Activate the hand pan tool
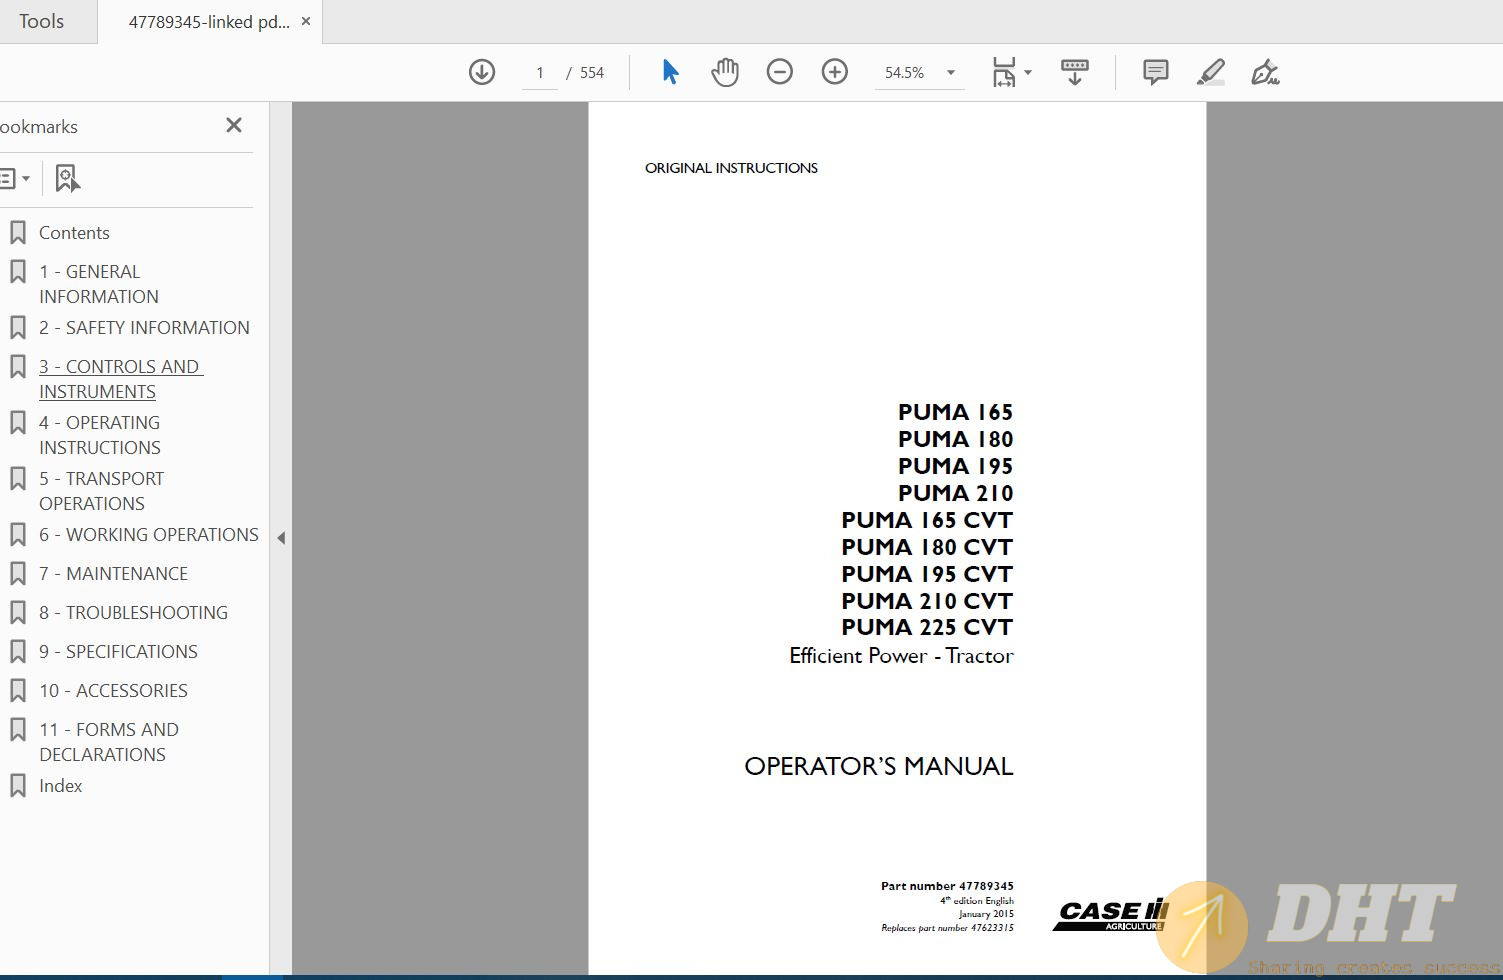 [725, 72]
